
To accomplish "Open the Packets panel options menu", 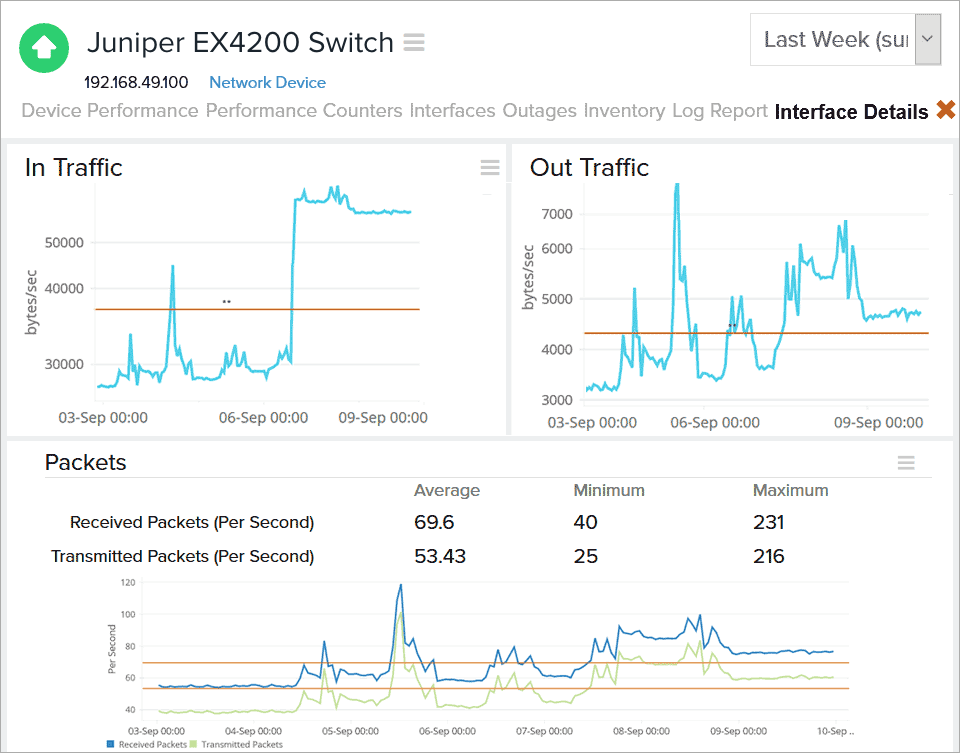I will tap(906, 463).
